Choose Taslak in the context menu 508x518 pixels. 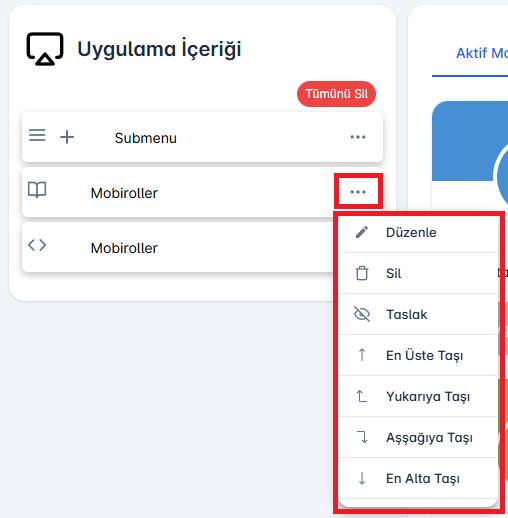(418, 314)
